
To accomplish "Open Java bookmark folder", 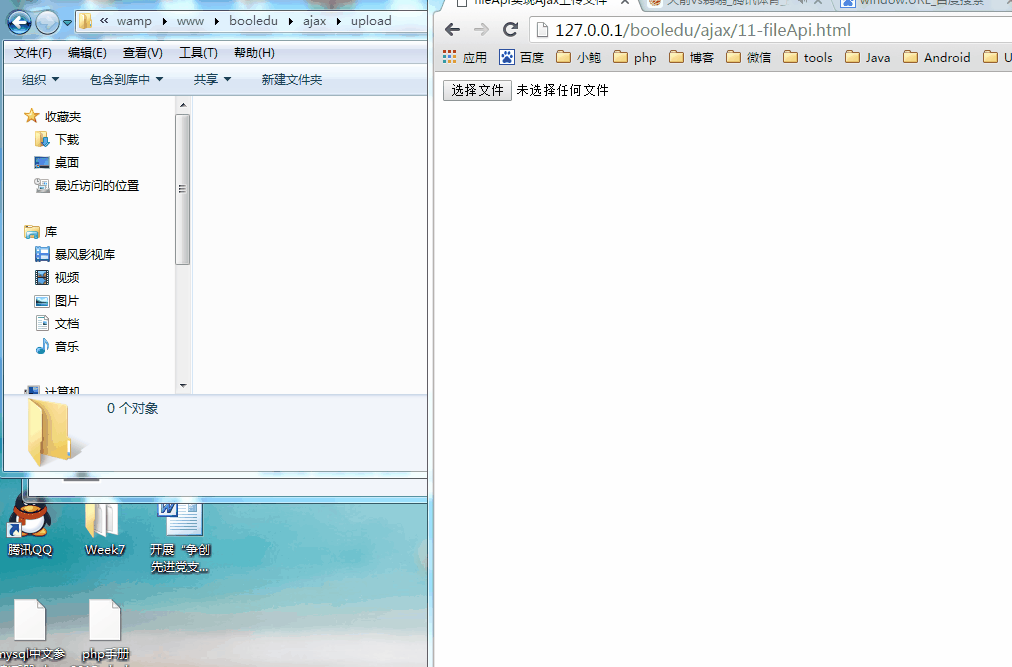I will coord(868,57).
